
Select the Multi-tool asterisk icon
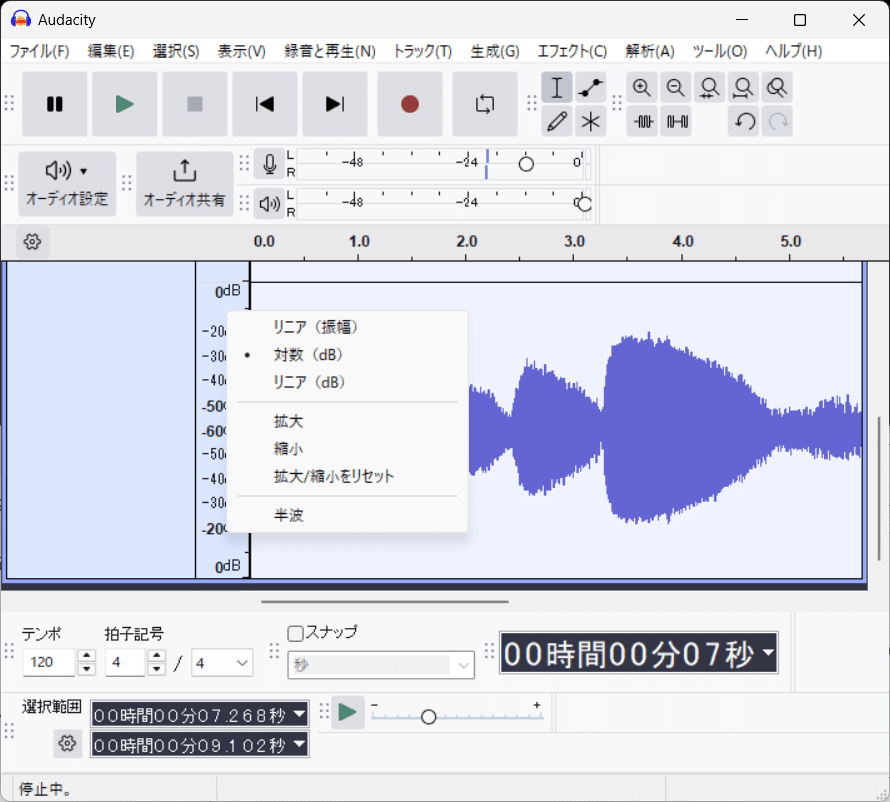tap(590, 121)
